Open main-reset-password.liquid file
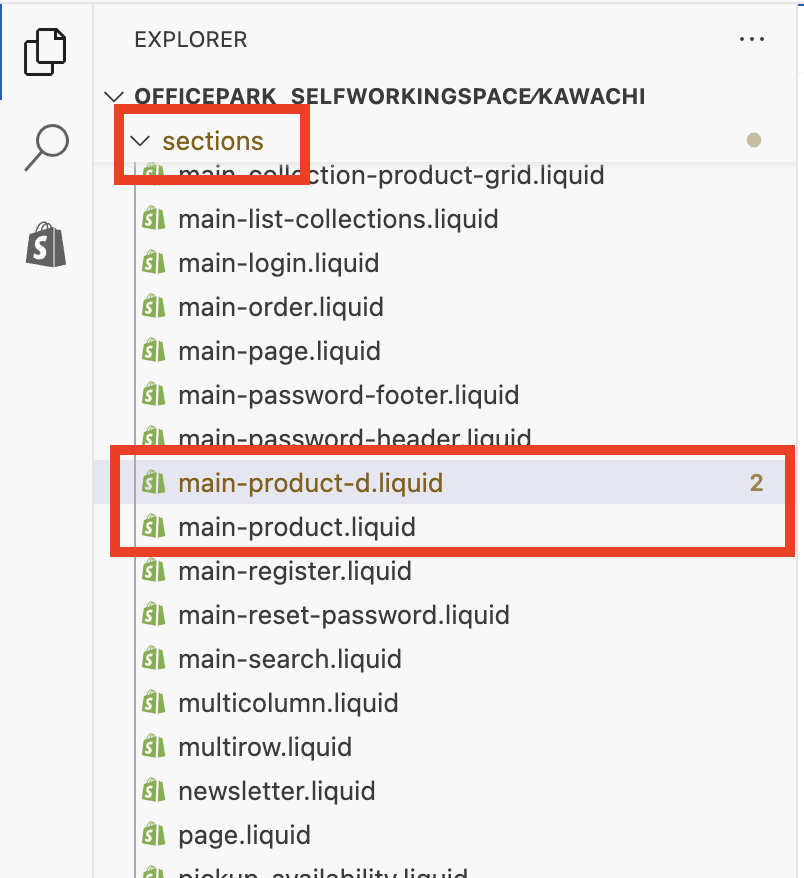This screenshot has width=804, height=878. click(x=343, y=615)
